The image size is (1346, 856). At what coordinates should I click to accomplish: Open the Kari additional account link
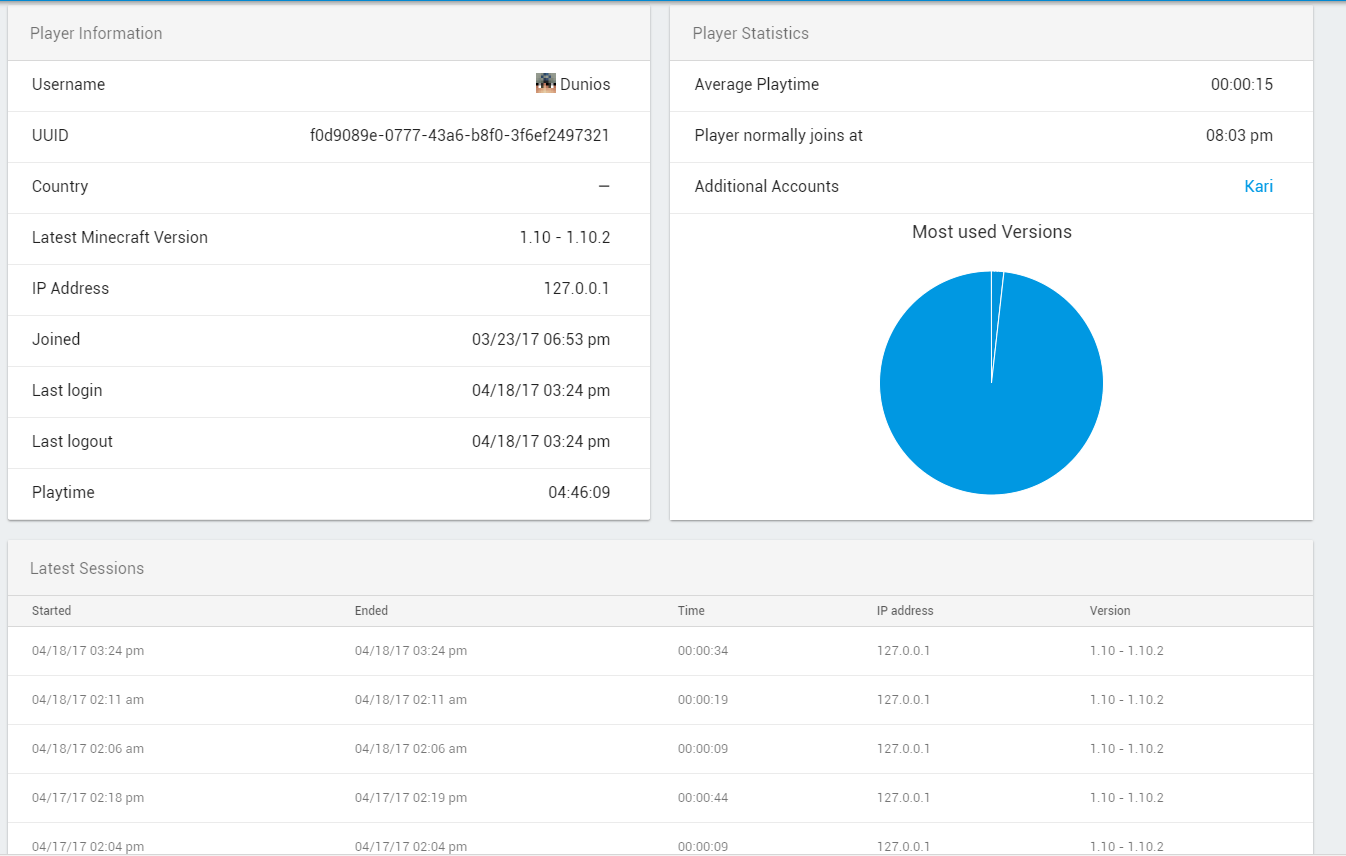(1258, 186)
